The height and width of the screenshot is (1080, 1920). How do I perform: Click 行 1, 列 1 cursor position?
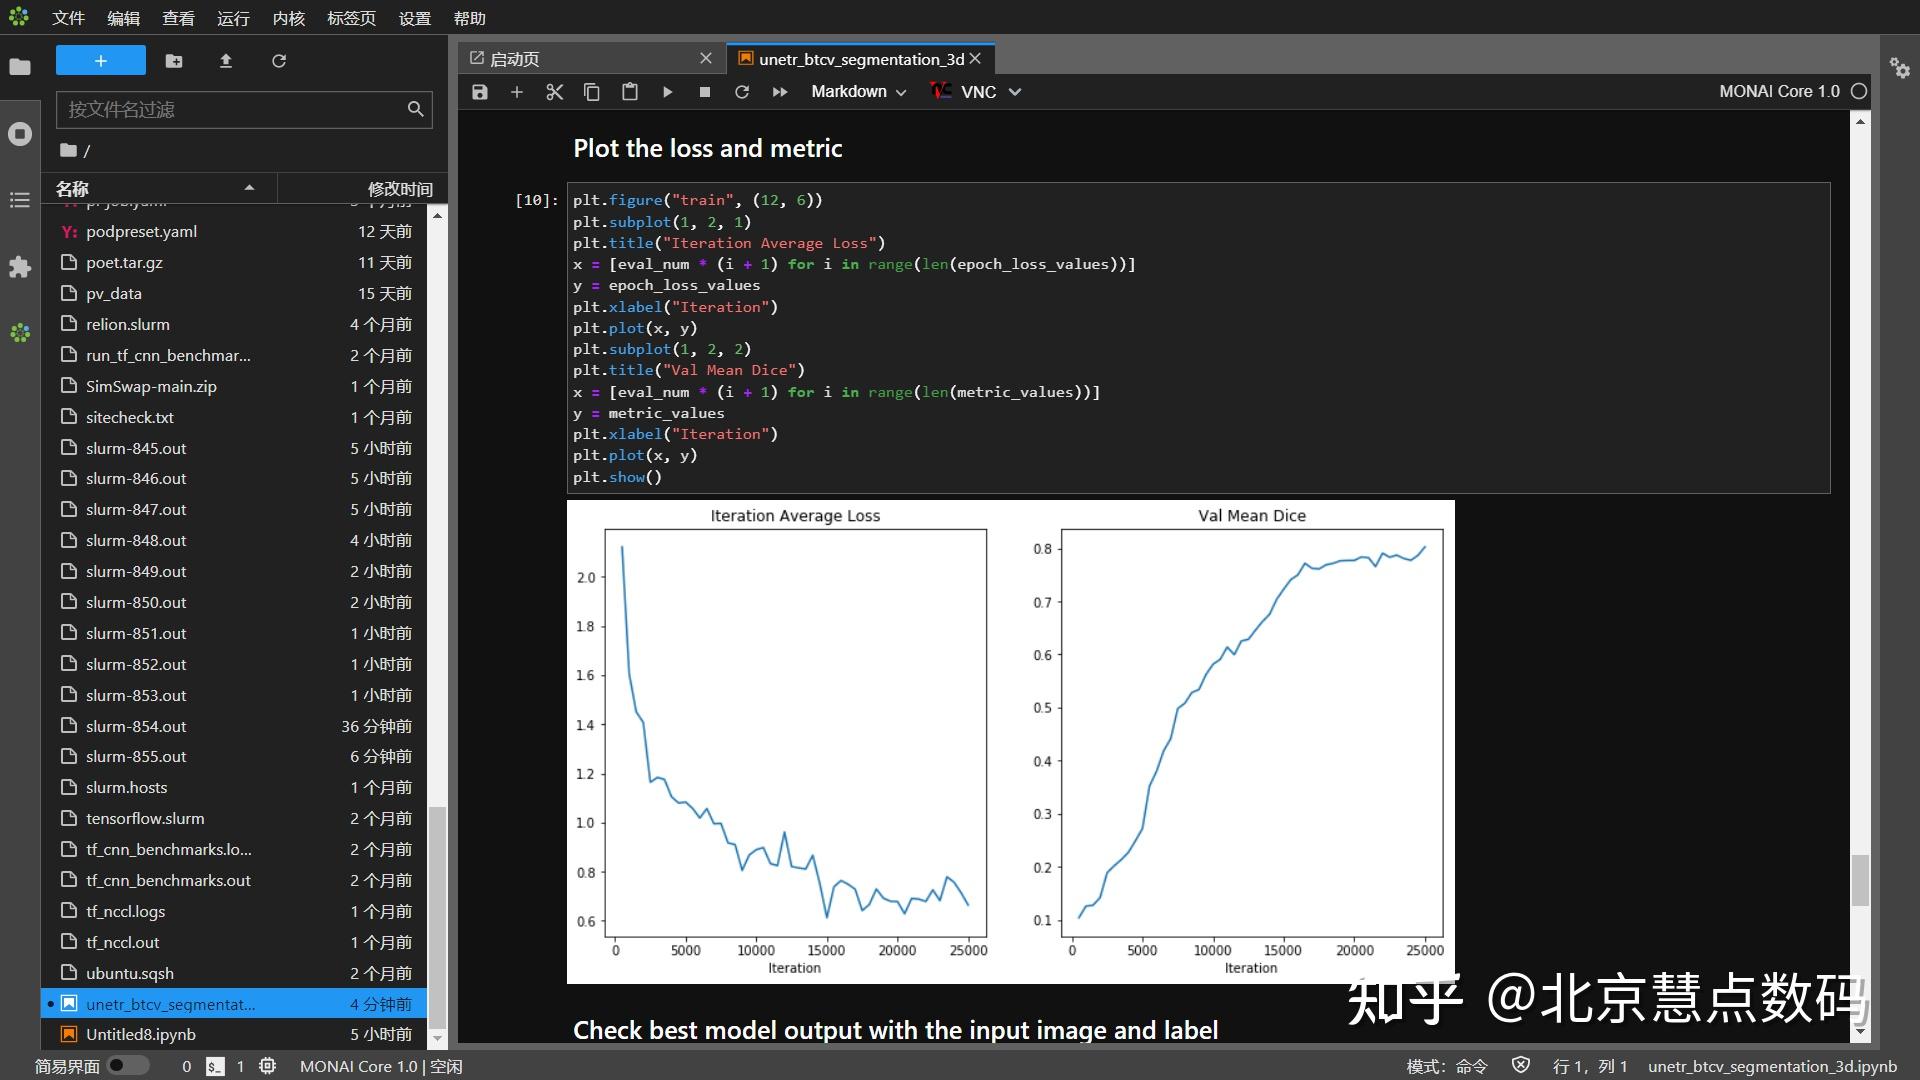point(1590,1067)
